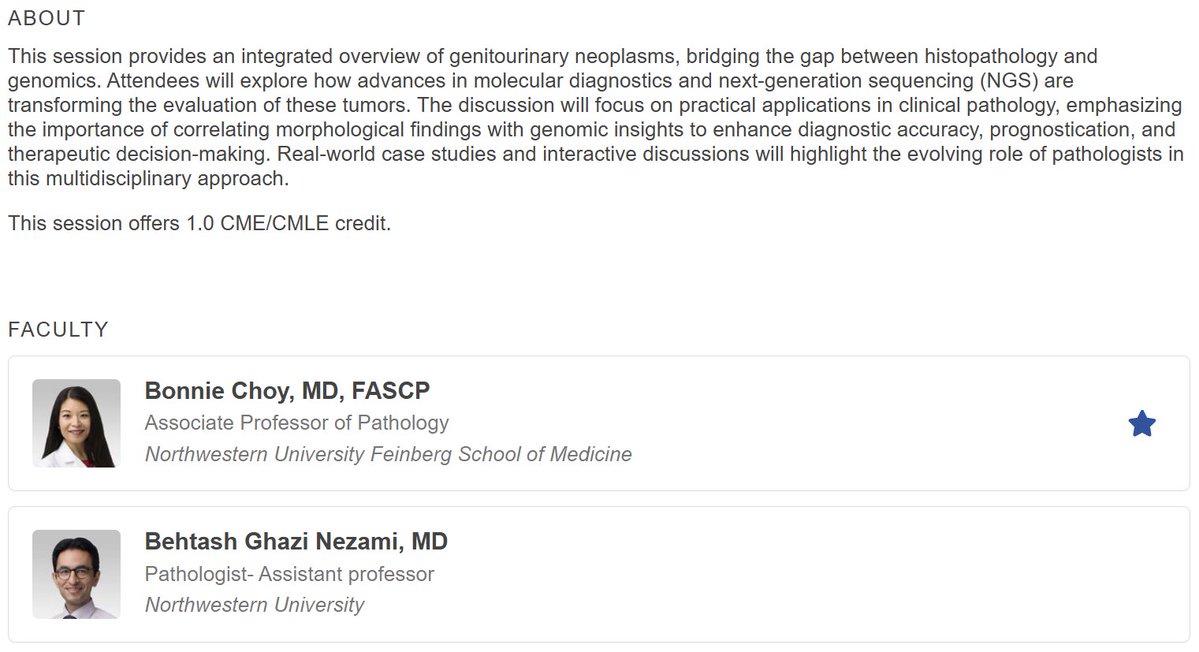Viewport: 1199px width, 652px height.
Task: Click the name Behtash Ghazi Nezami, MD
Action: (x=296, y=542)
